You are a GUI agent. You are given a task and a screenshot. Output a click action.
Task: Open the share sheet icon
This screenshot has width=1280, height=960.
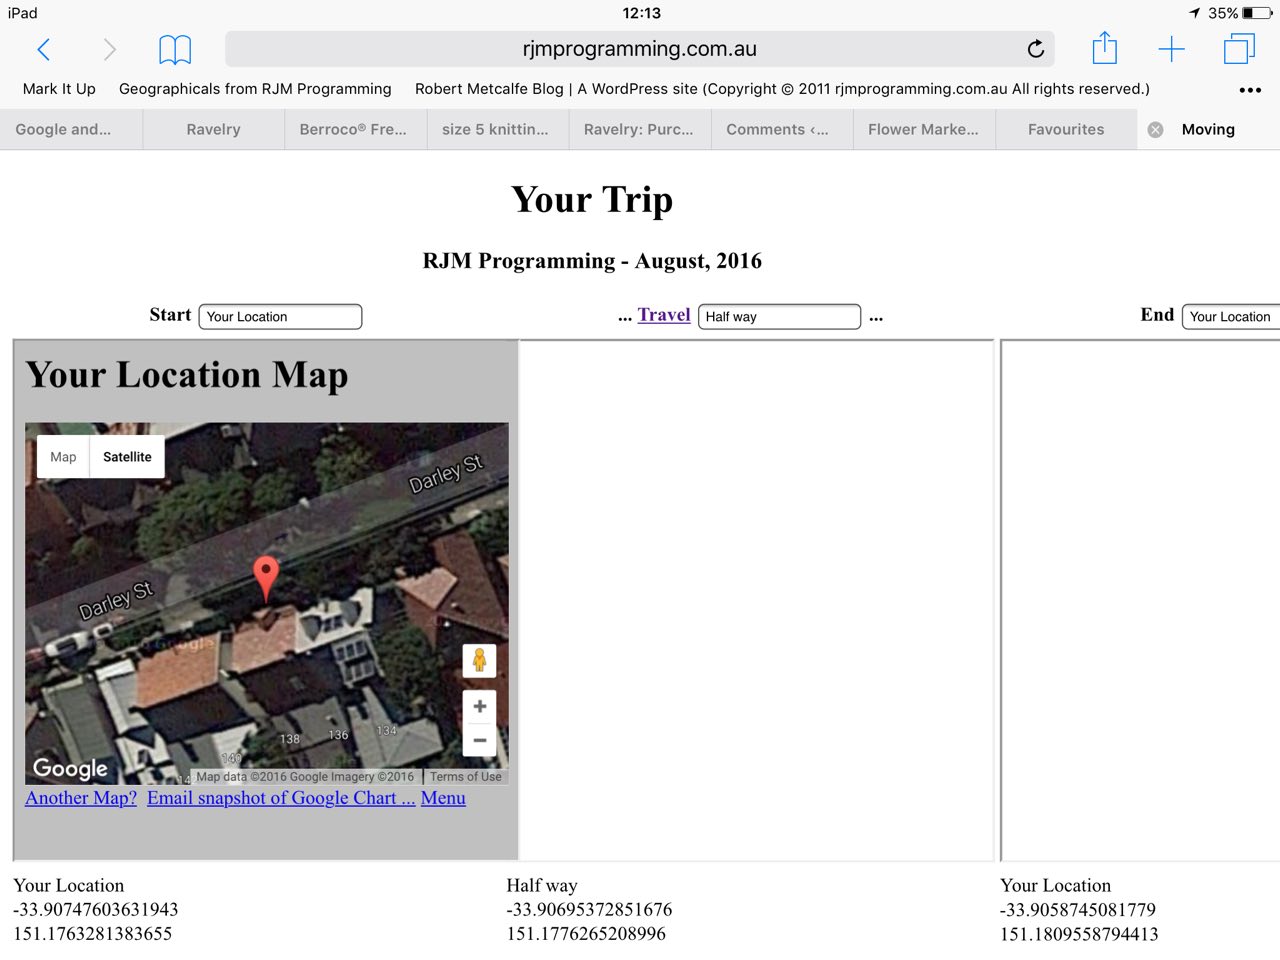pos(1104,47)
